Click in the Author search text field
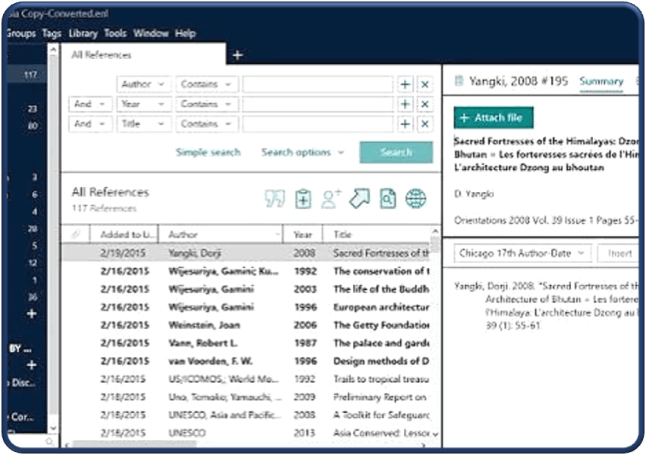The image size is (646, 455). (x=318, y=84)
